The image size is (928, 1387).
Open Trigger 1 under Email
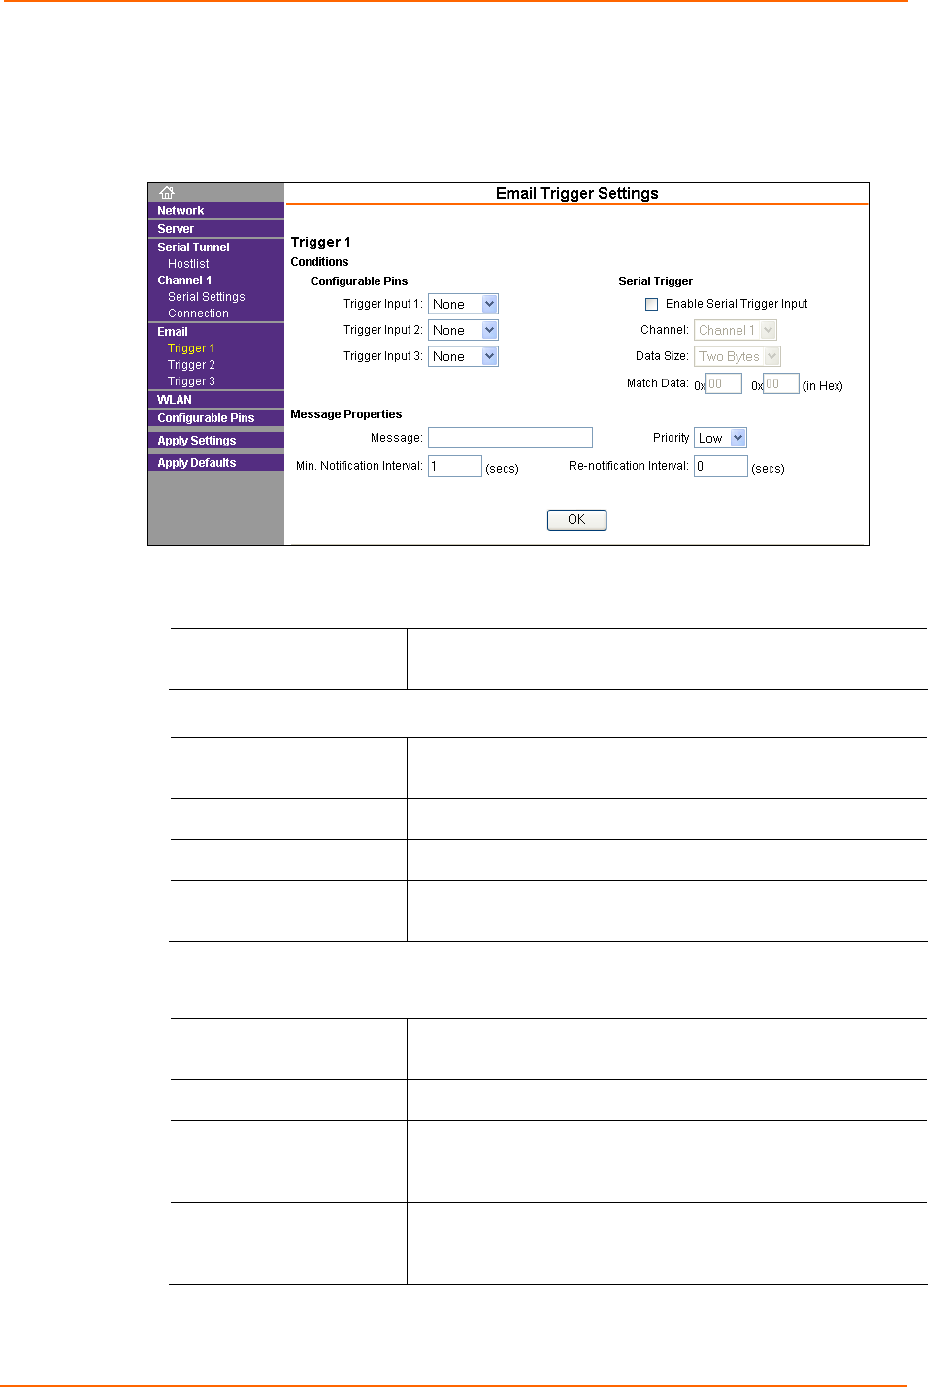pos(191,348)
